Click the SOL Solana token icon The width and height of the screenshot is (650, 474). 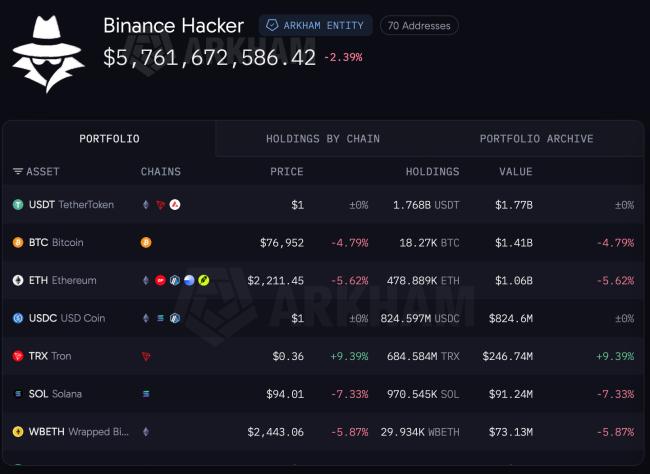[18, 394]
